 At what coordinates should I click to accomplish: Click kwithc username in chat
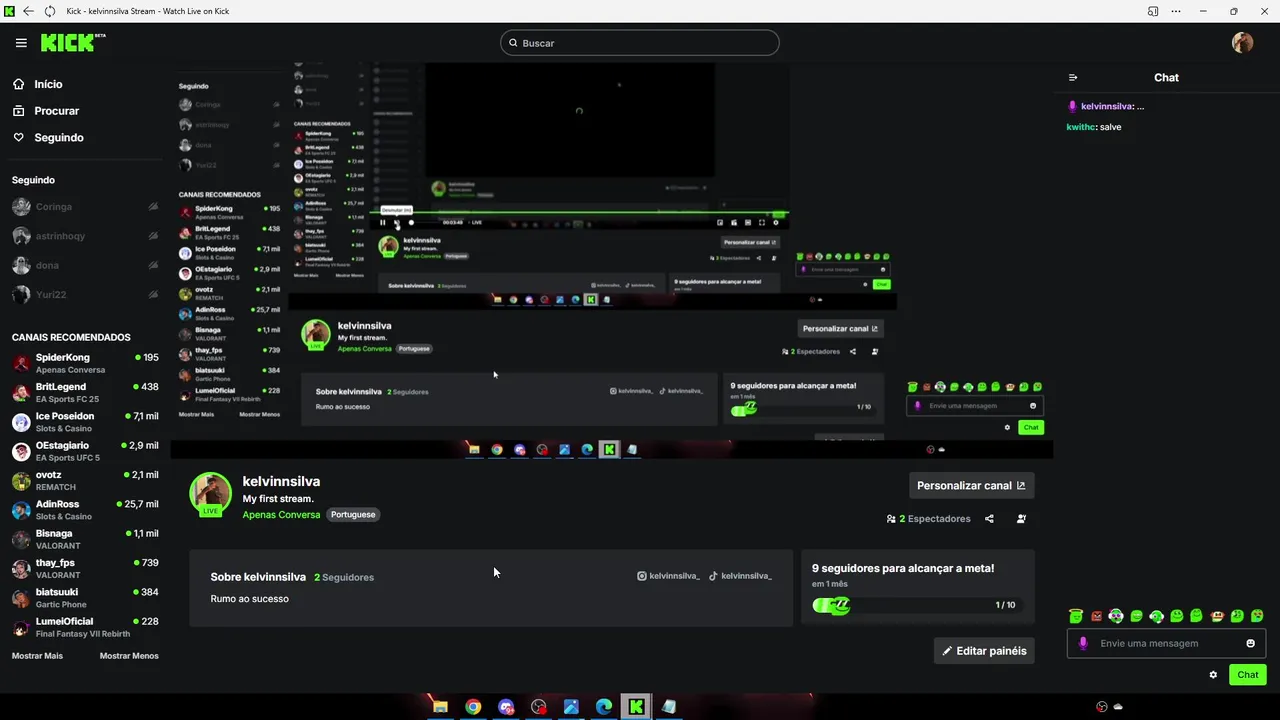coord(1081,127)
